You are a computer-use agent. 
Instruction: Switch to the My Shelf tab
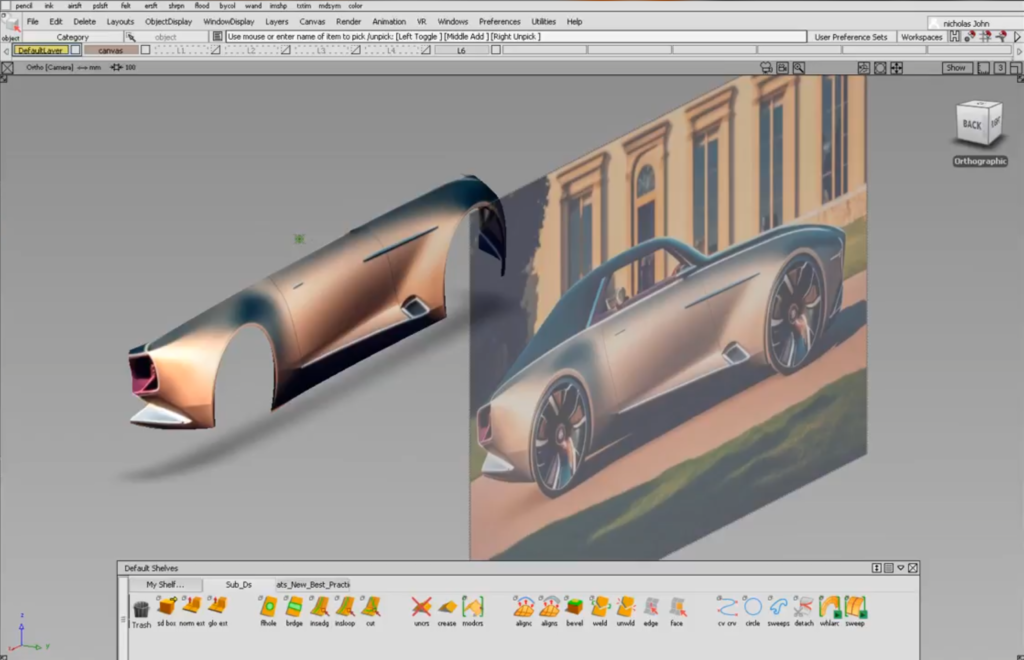coord(166,585)
